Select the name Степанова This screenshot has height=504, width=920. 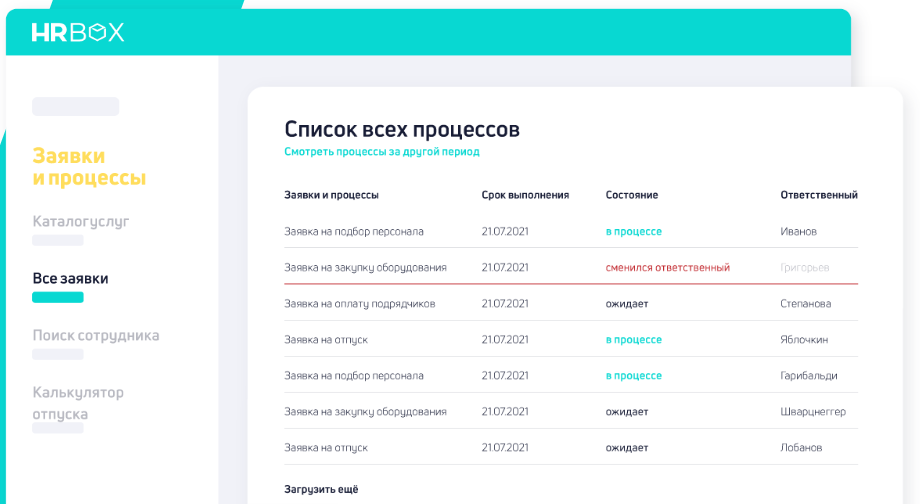(x=805, y=303)
